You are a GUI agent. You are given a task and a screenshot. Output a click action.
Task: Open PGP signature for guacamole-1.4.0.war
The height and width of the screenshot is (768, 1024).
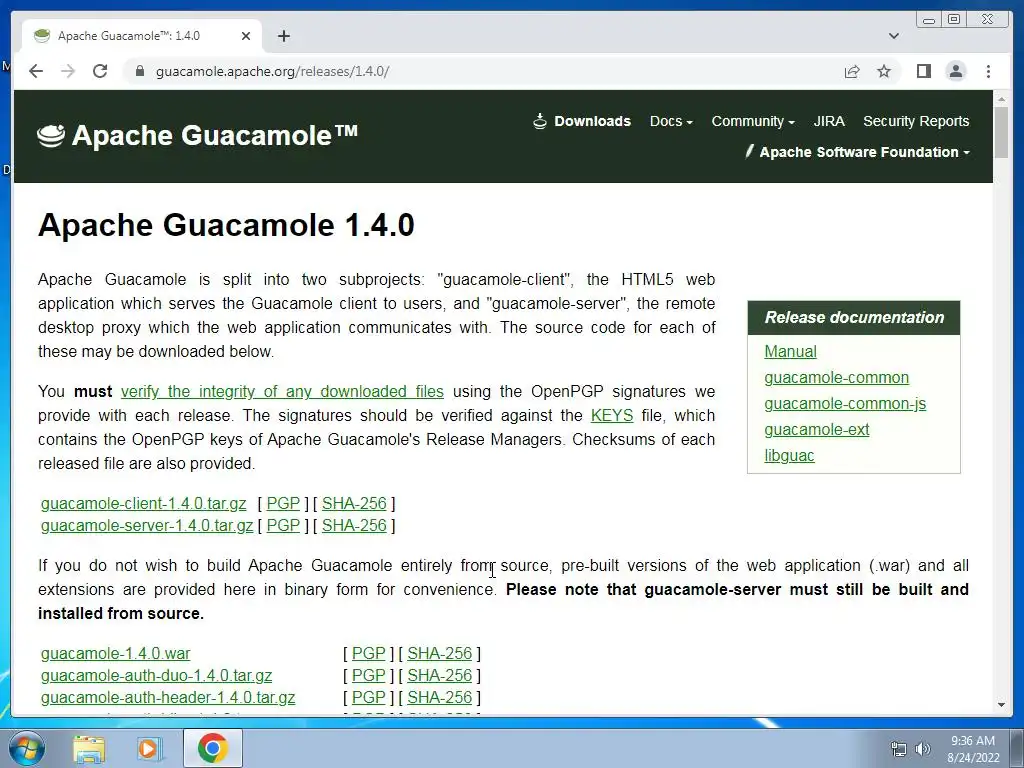368,654
